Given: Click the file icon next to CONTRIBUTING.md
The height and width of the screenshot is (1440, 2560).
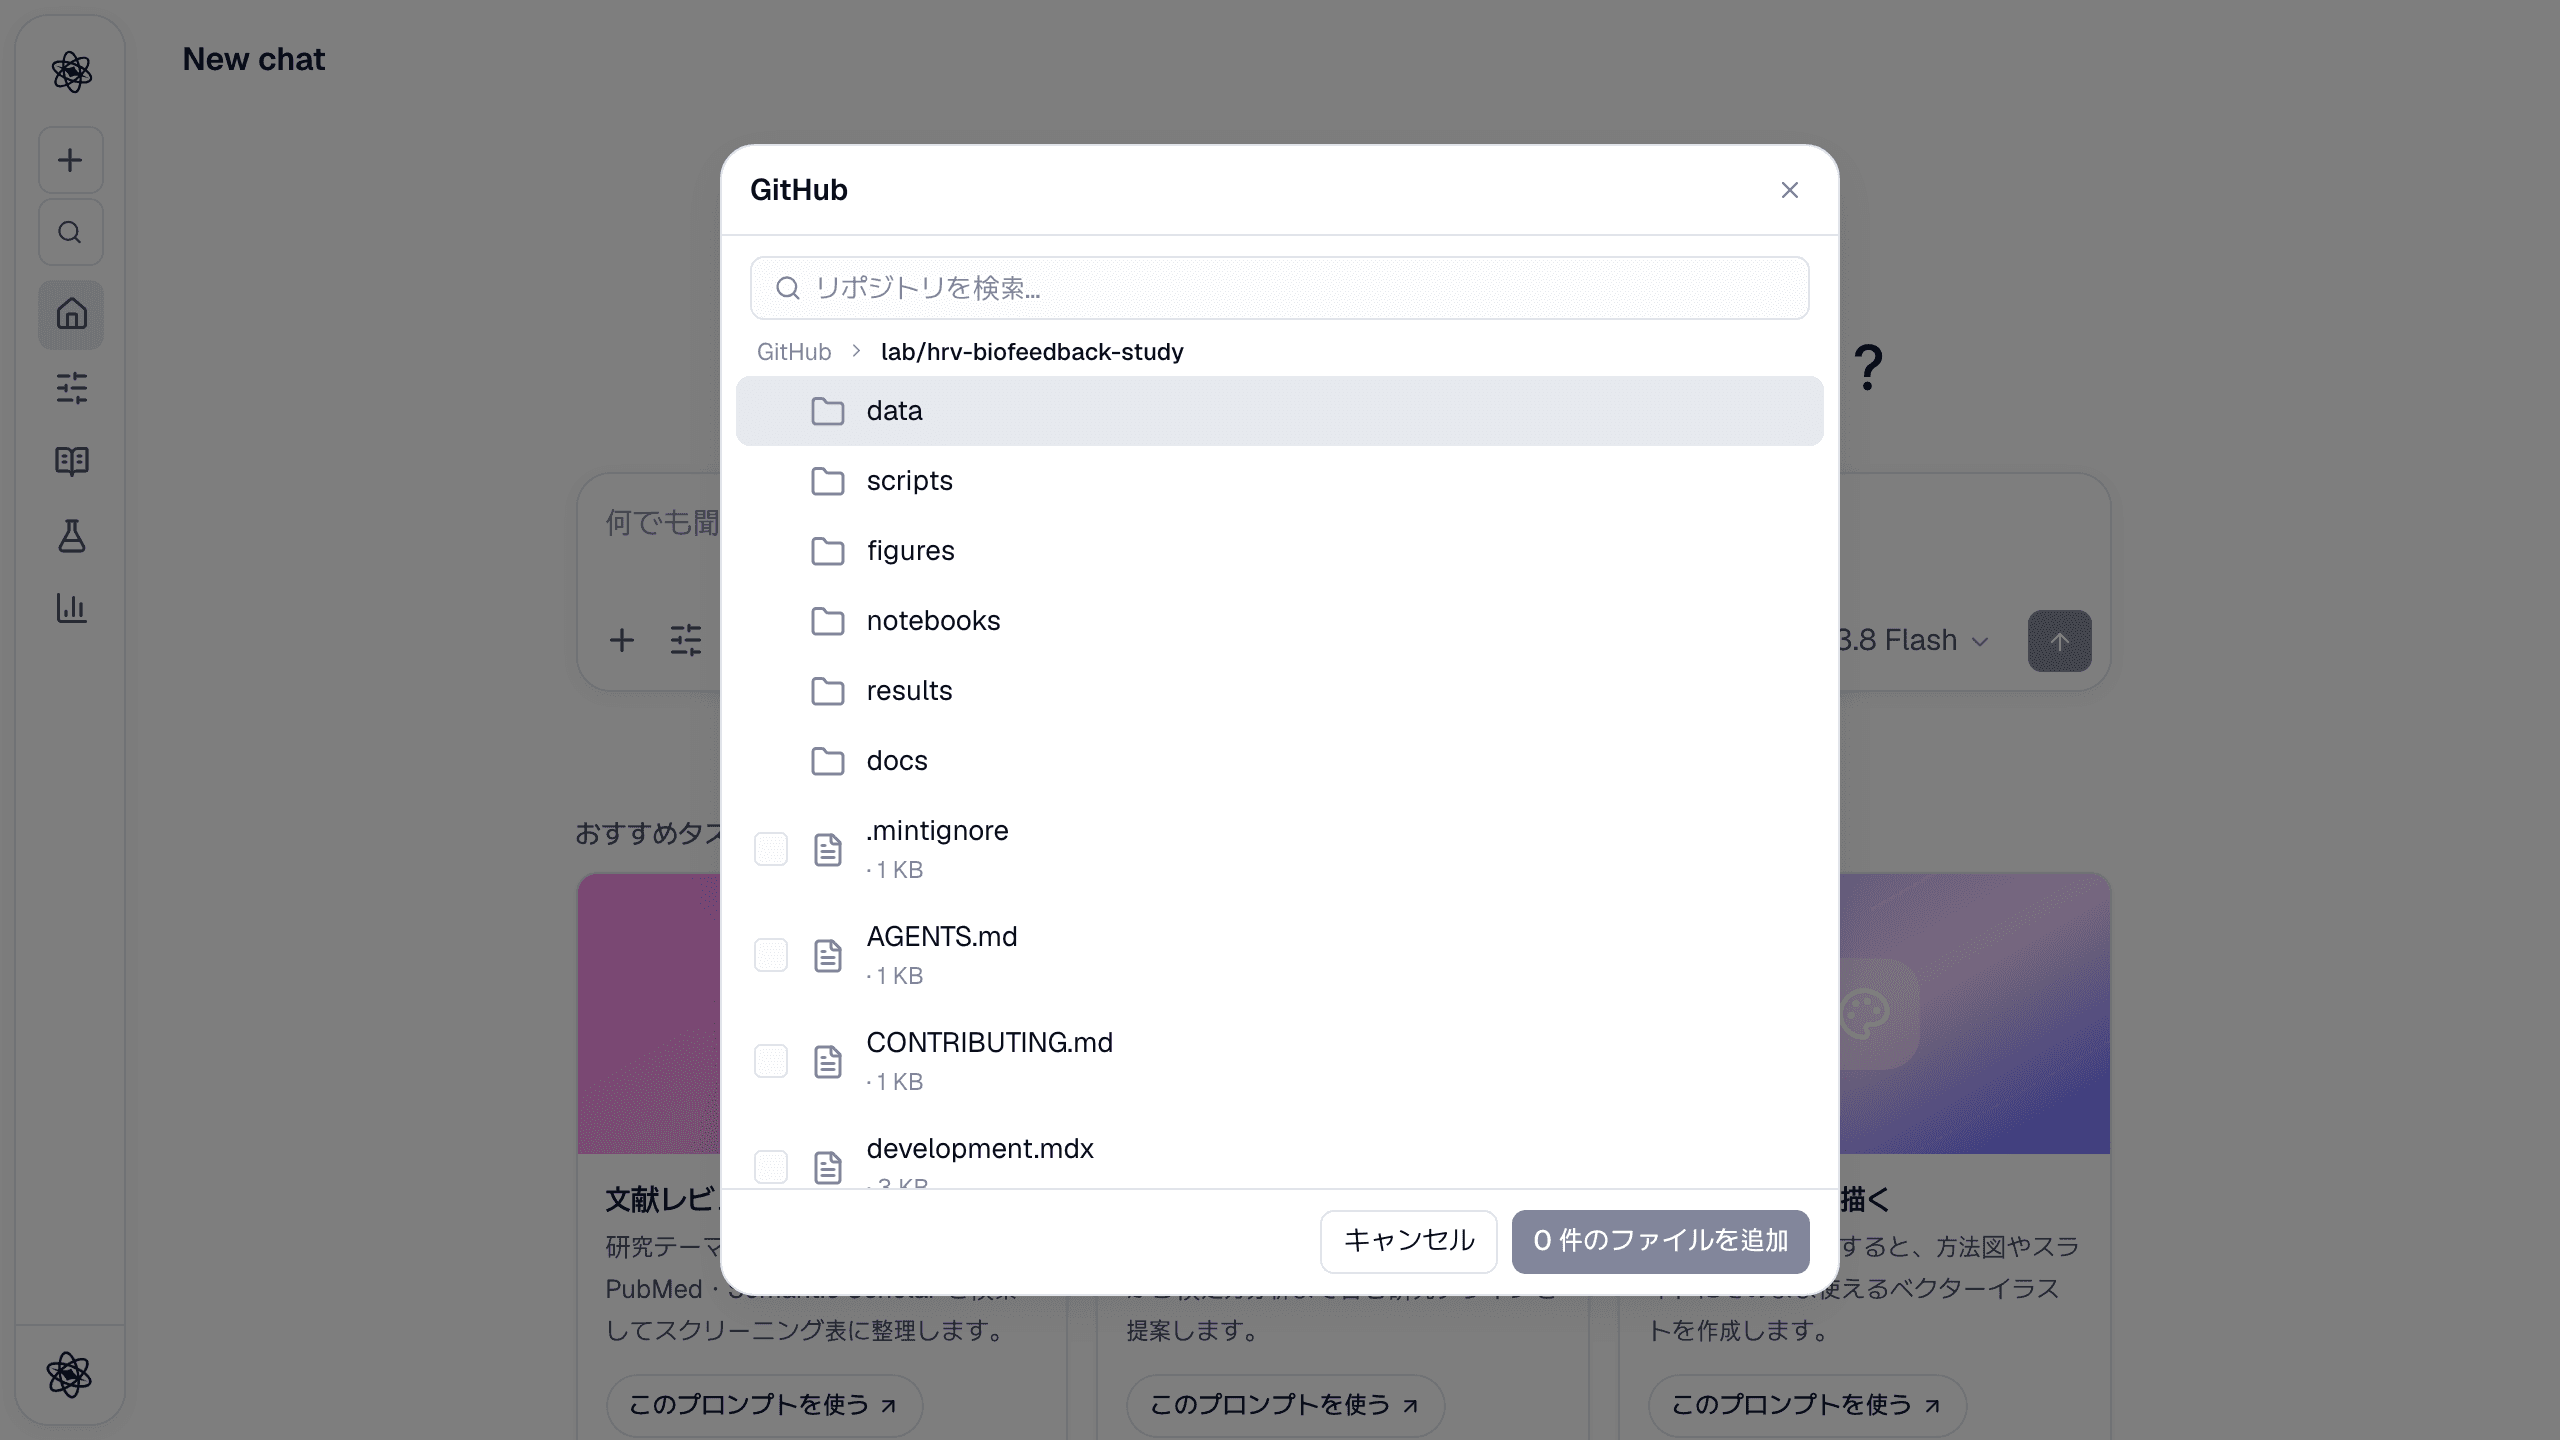Looking at the screenshot, I should tap(828, 1061).
